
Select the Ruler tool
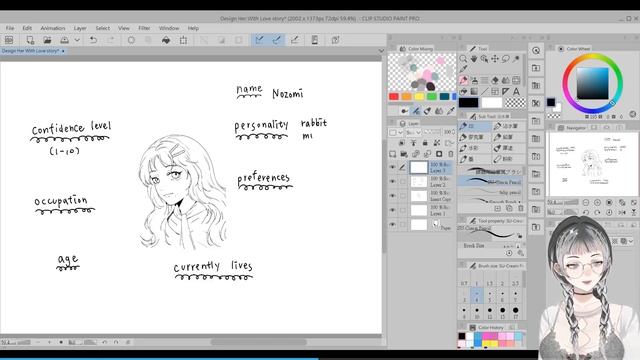506,91
